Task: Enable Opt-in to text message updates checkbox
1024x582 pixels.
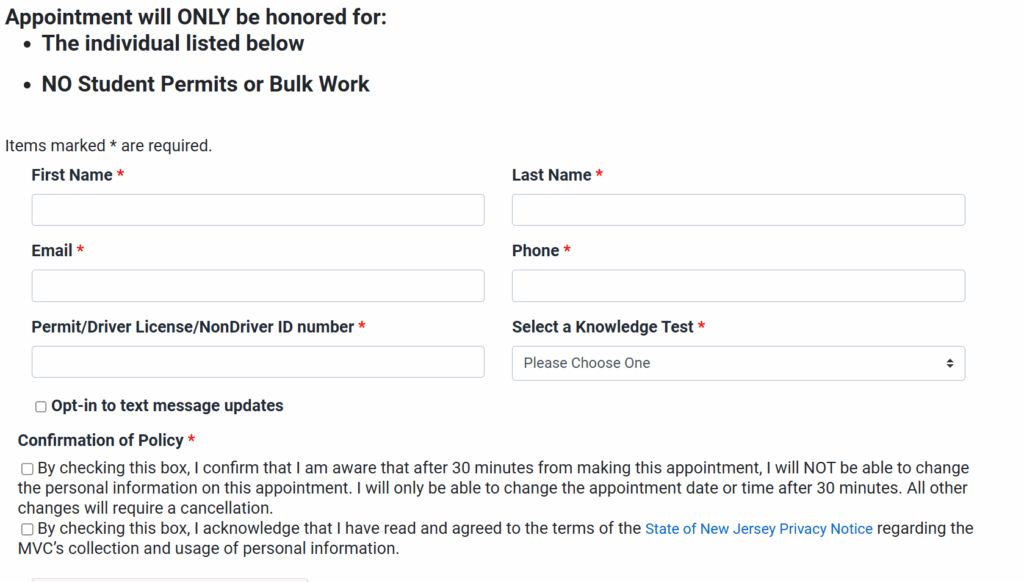Action: [x=41, y=407]
